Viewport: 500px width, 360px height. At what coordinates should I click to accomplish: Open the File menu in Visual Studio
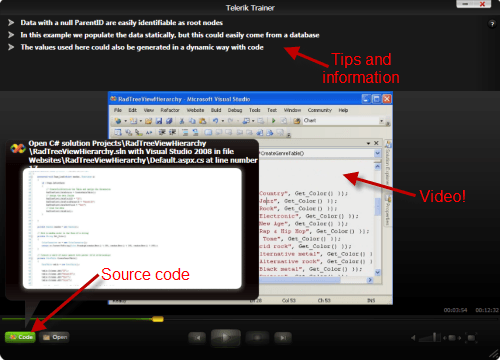coord(118,110)
